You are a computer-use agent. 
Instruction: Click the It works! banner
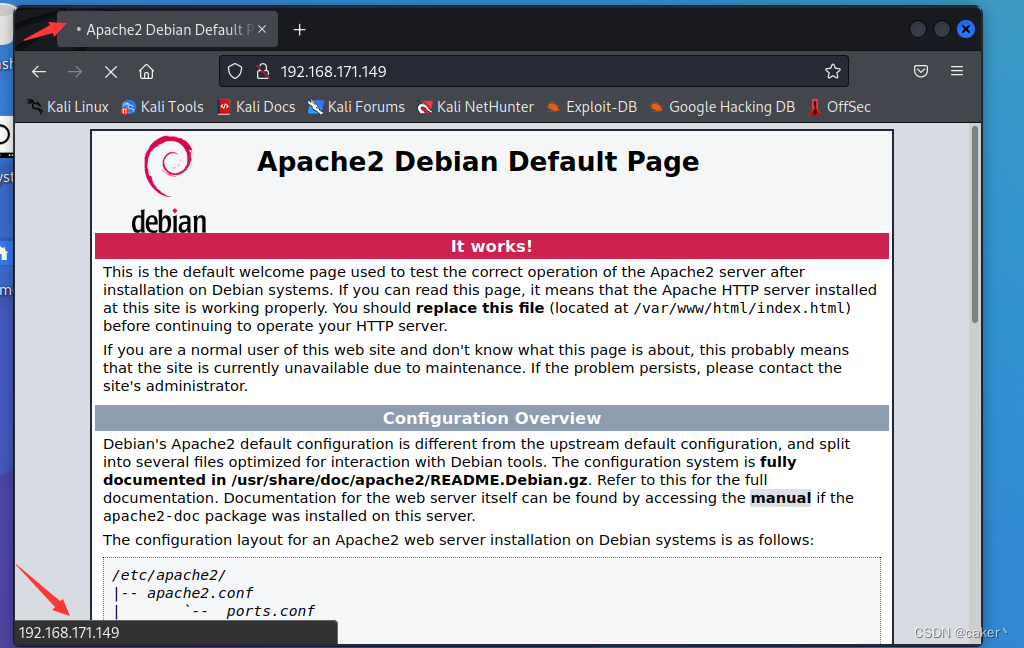492,246
